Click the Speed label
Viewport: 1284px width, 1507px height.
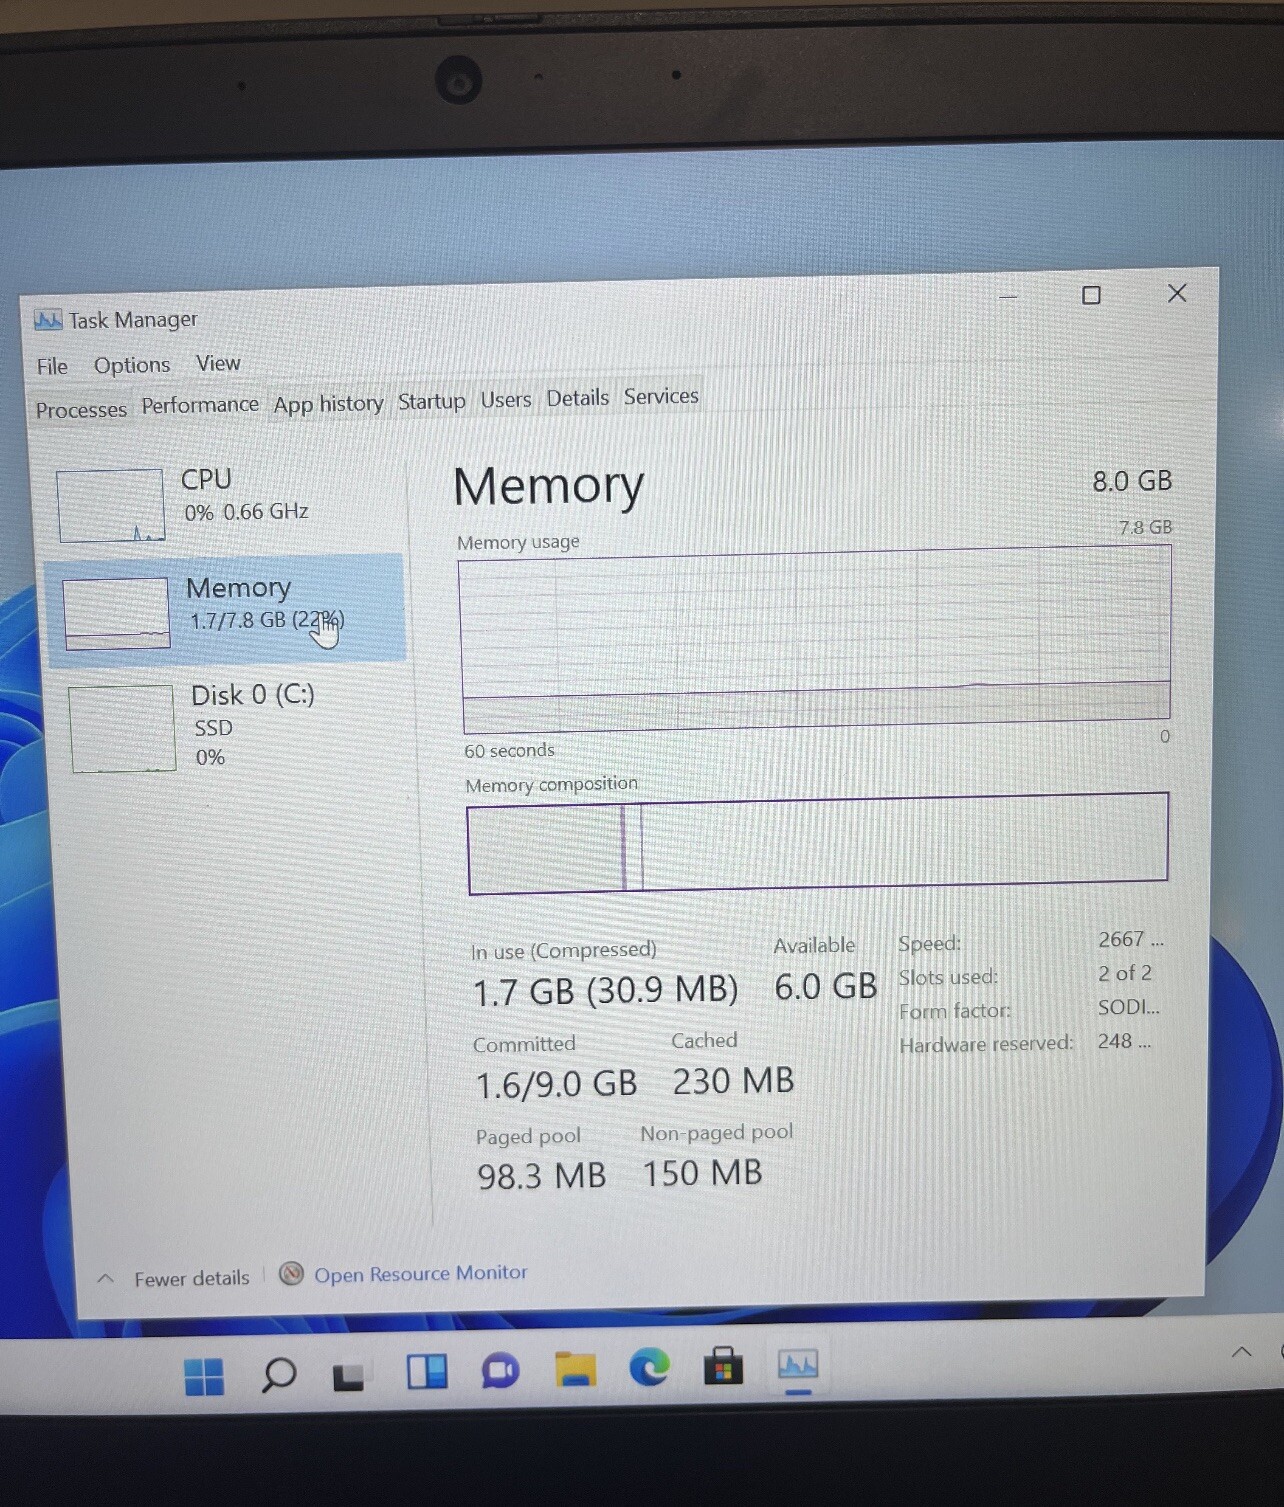[x=929, y=944]
